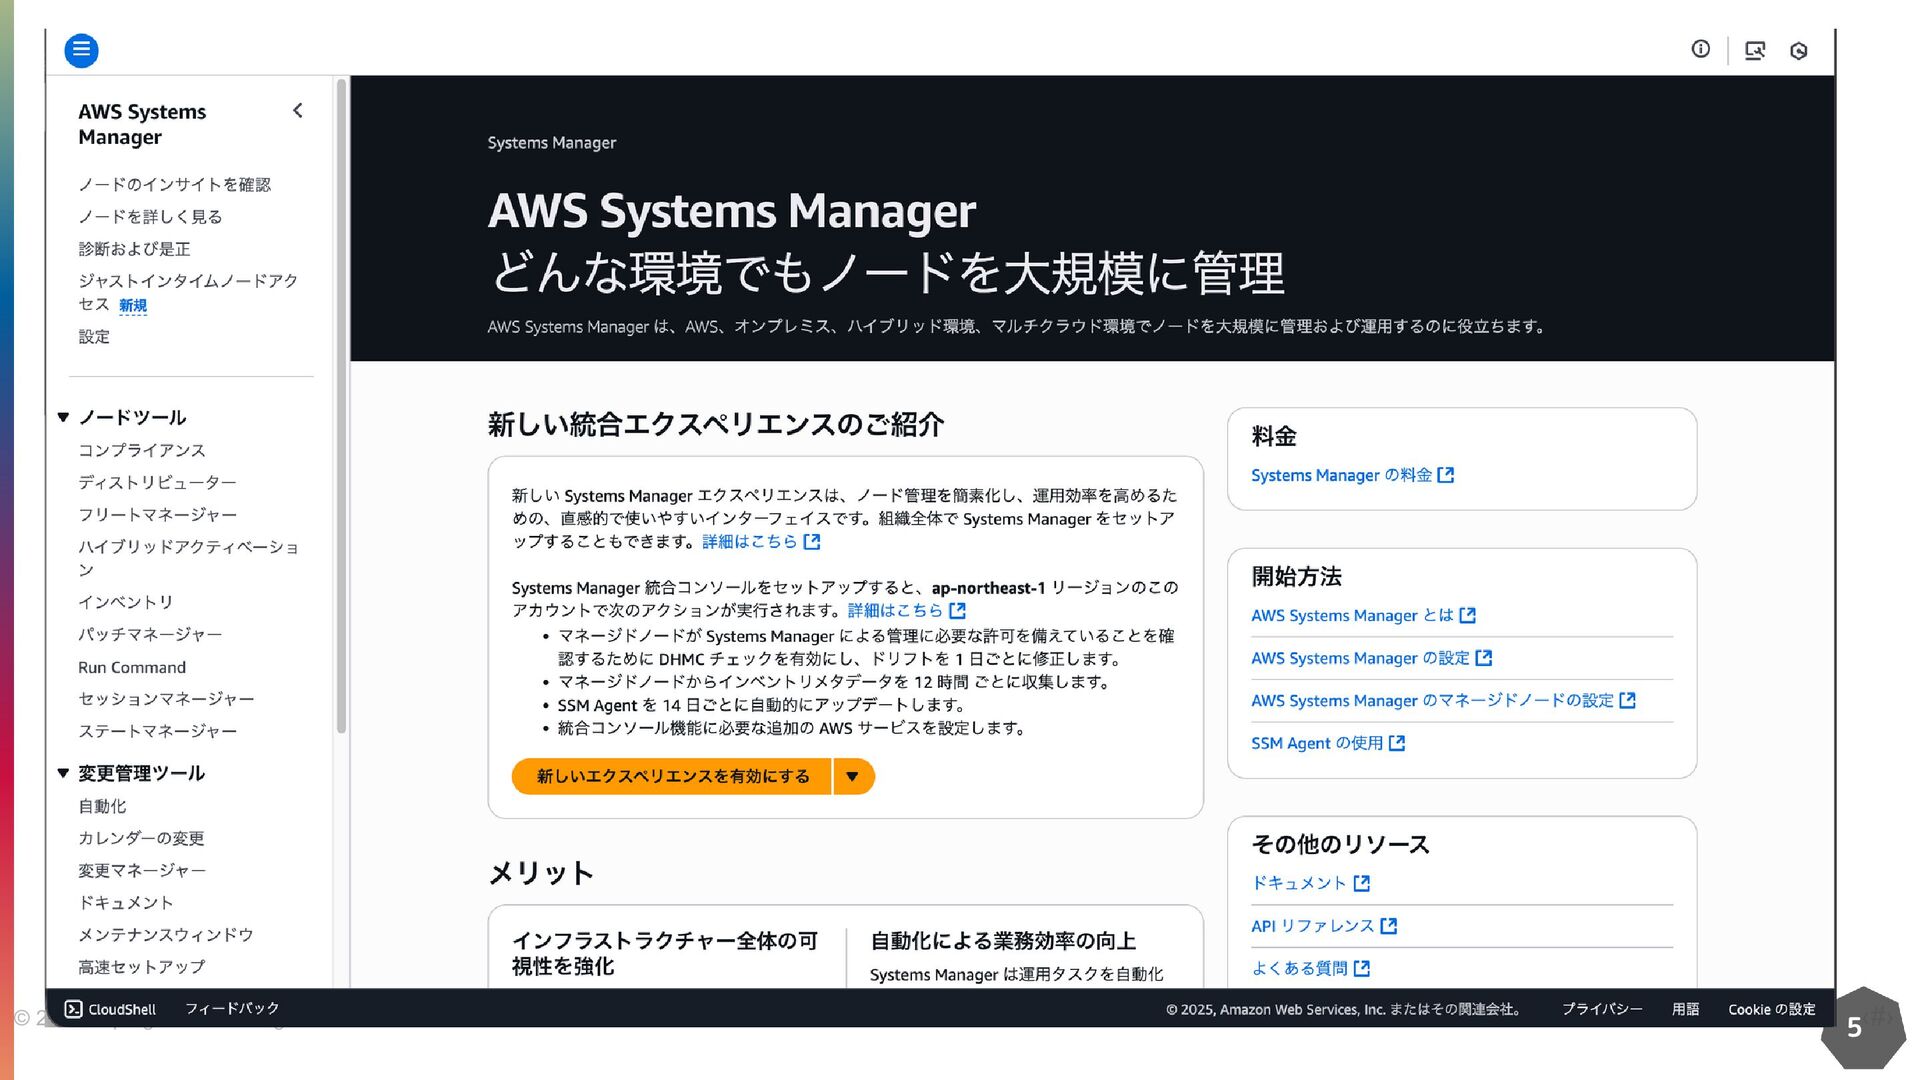This screenshot has height=1080, width=1920.
Task: Click 新しいエクスペリエンスを有効にする button
Action: click(672, 776)
